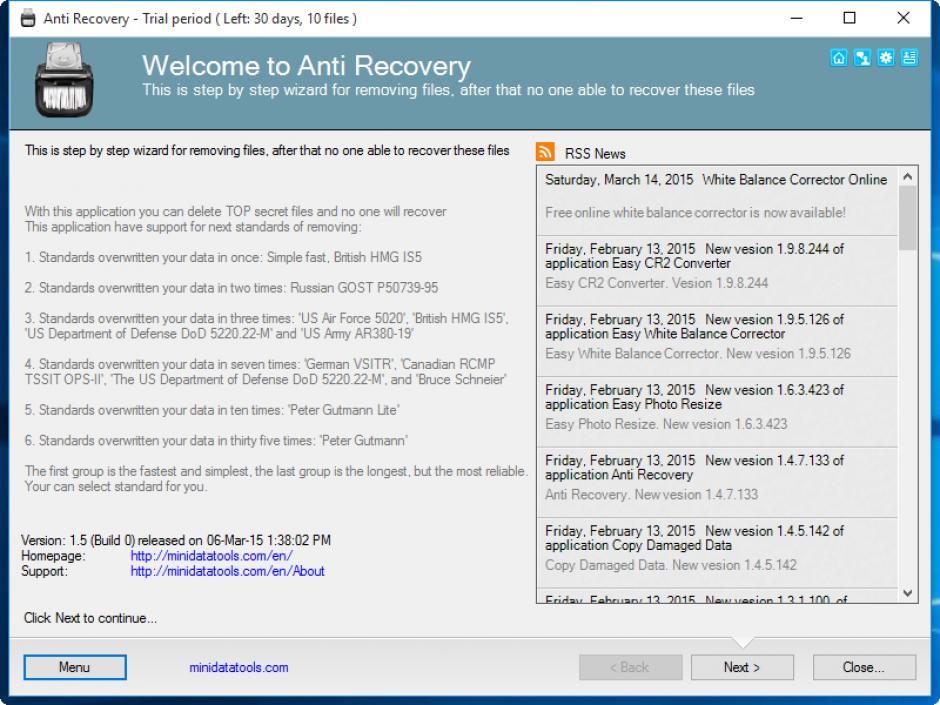Click the shredder logo in header
This screenshot has width=940, height=705.
click(x=64, y=80)
